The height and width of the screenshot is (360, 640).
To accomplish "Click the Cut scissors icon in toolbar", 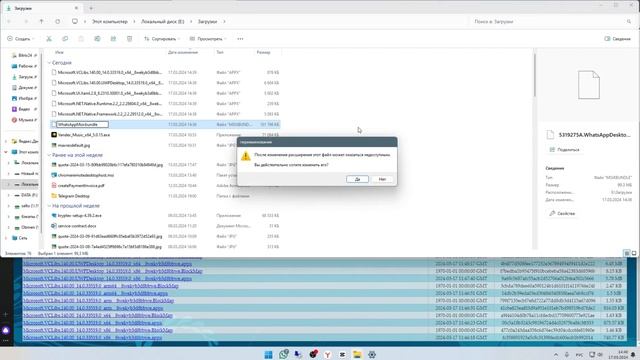I will 49,39.
